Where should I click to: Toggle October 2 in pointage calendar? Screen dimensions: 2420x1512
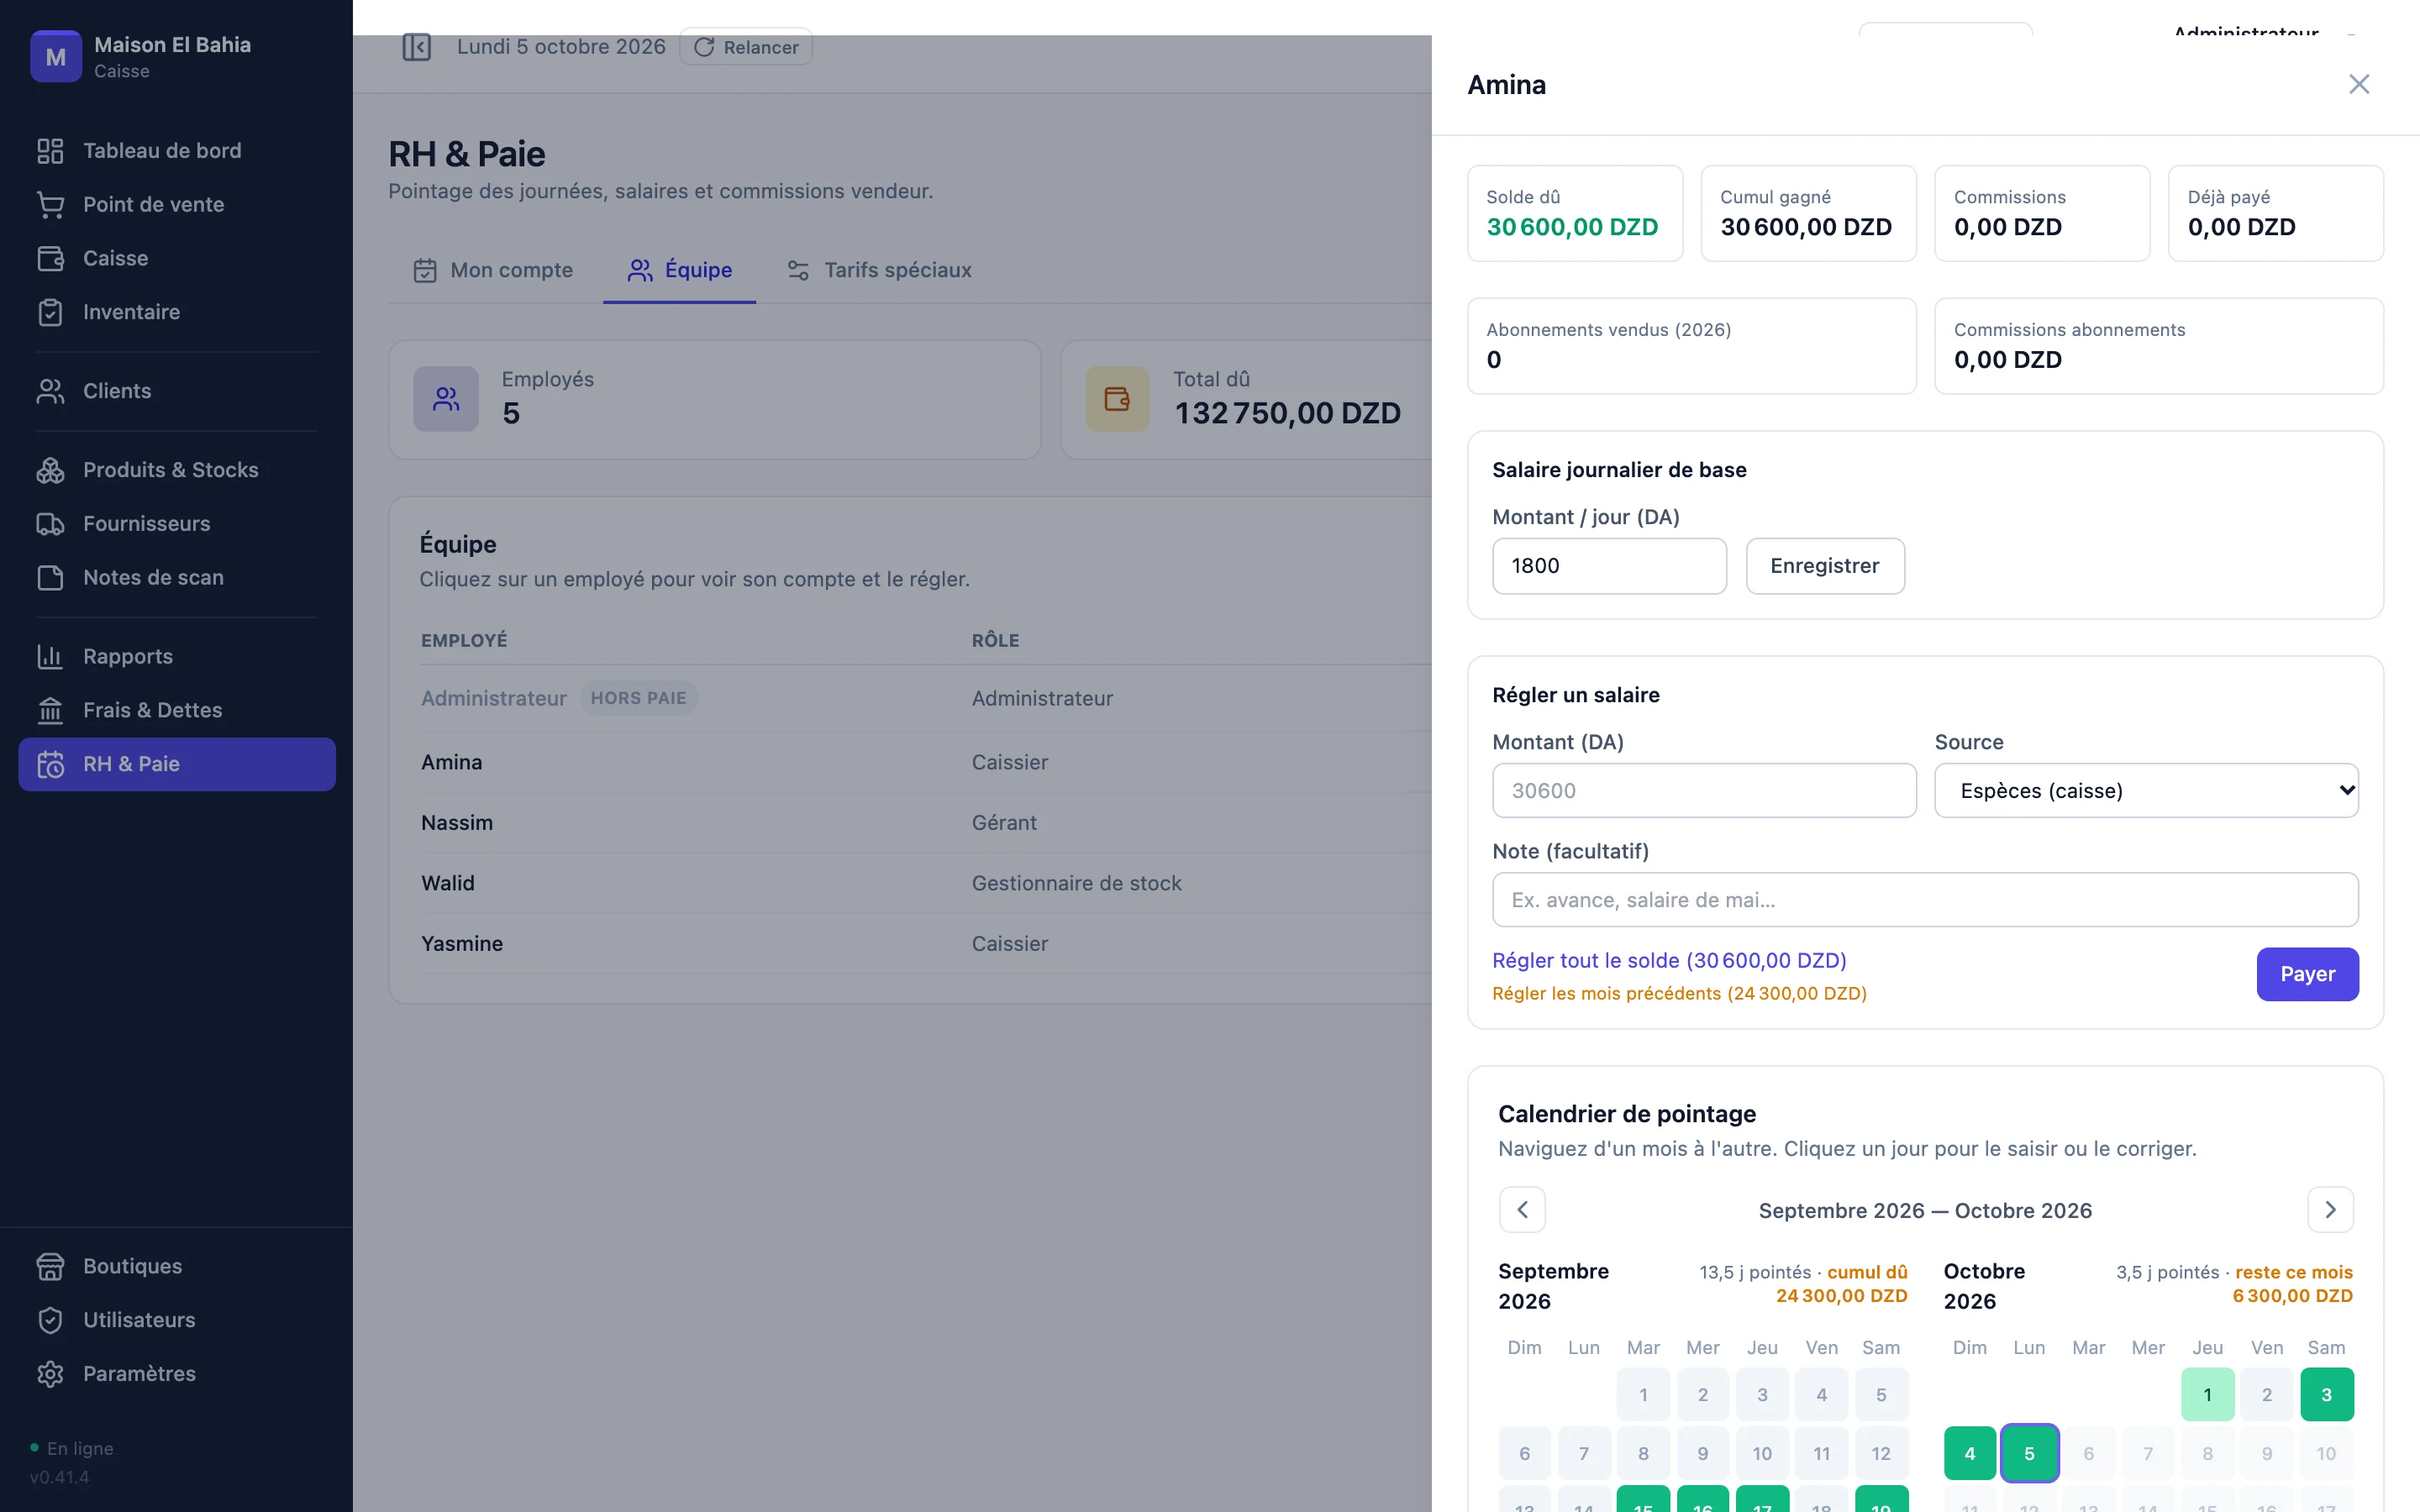click(x=2267, y=1394)
